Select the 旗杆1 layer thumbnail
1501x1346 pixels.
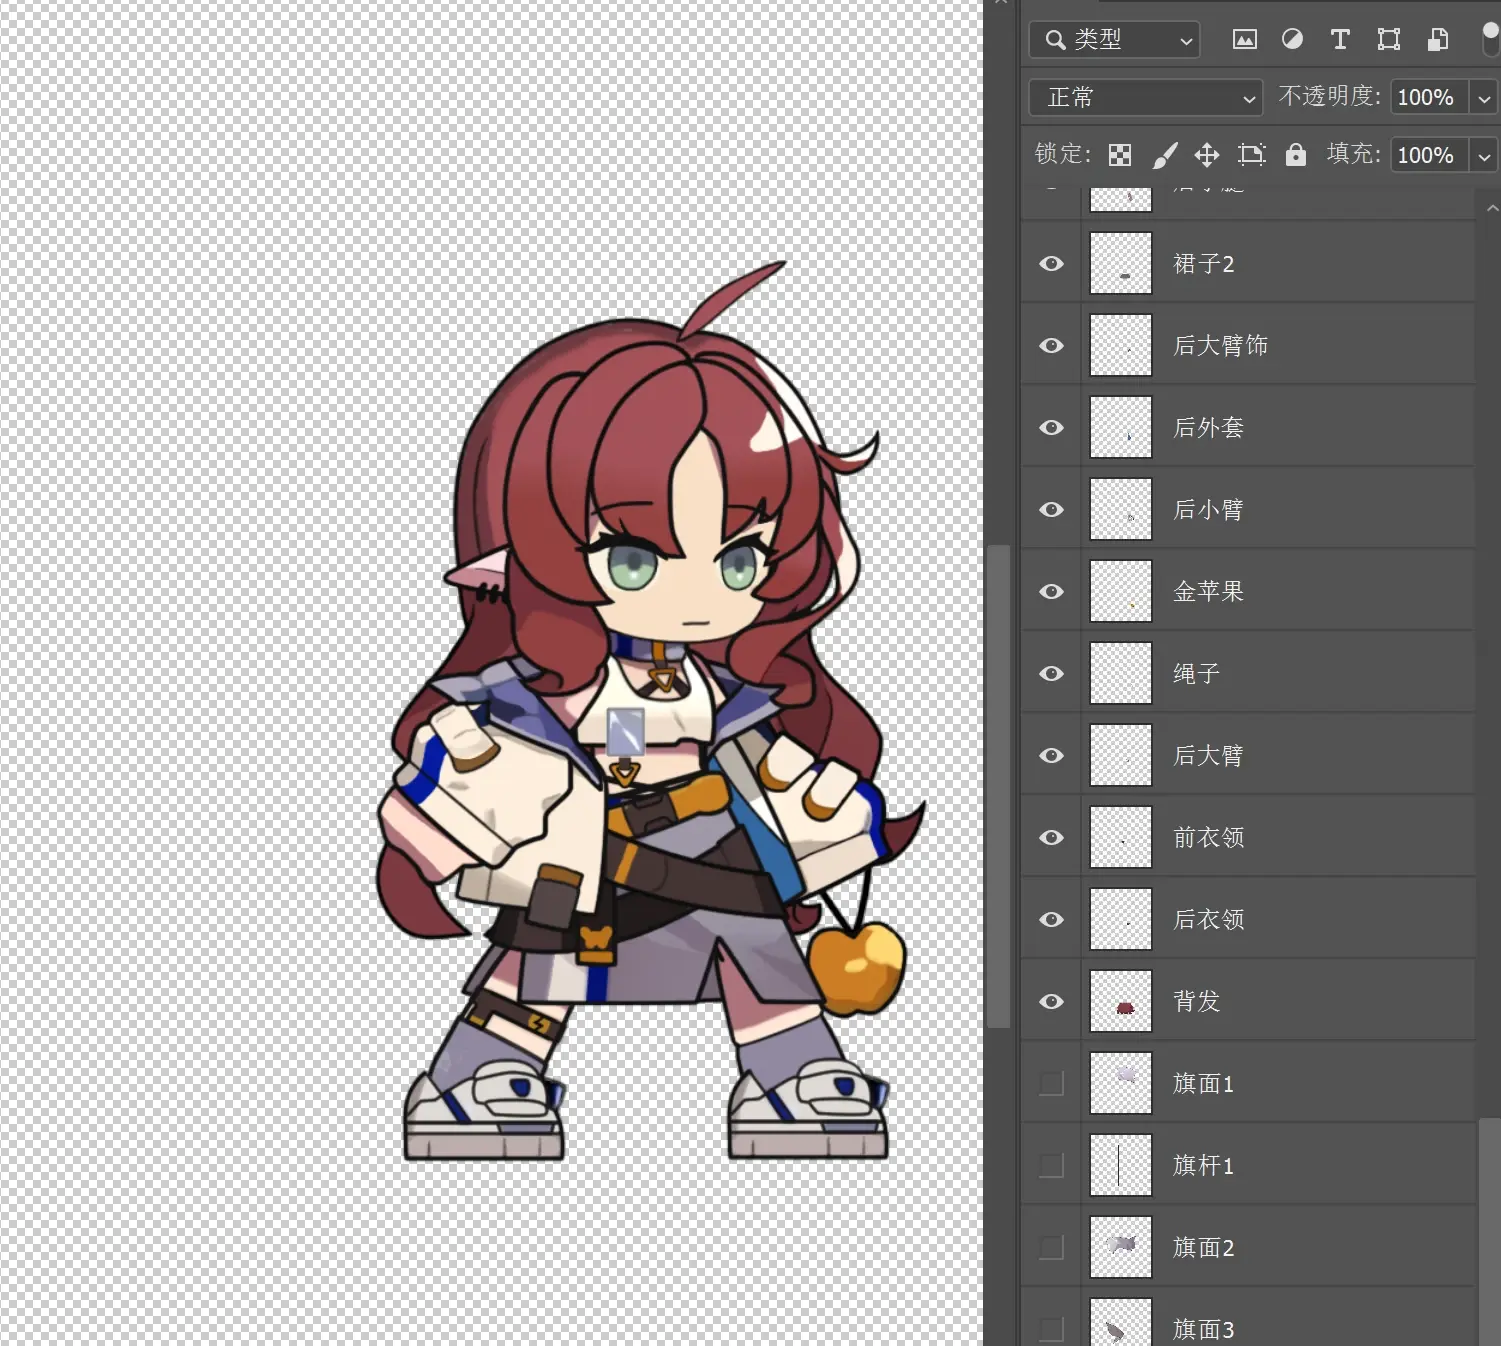(x=1120, y=1166)
